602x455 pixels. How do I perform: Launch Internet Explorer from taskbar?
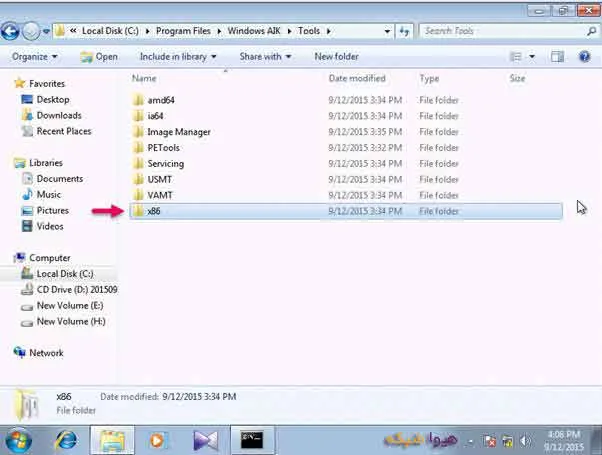click(66, 440)
